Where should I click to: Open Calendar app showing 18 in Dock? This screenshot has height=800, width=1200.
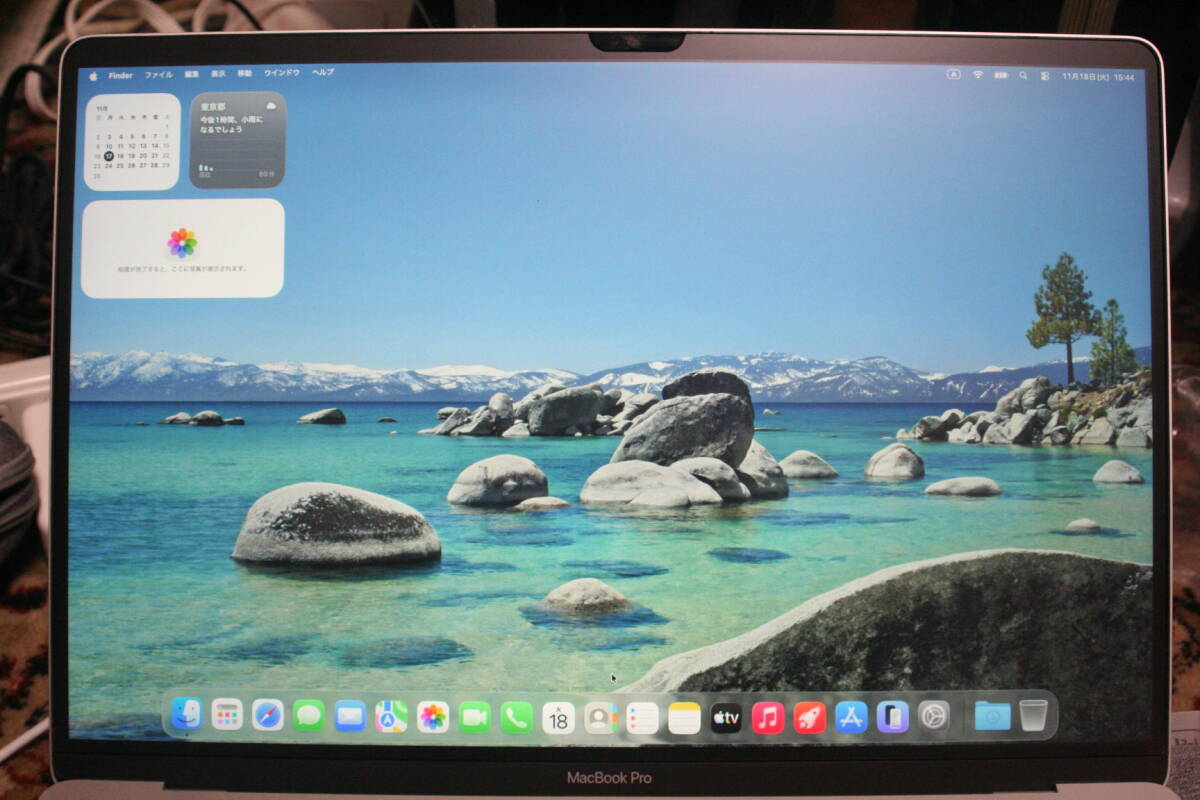point(559,718)
